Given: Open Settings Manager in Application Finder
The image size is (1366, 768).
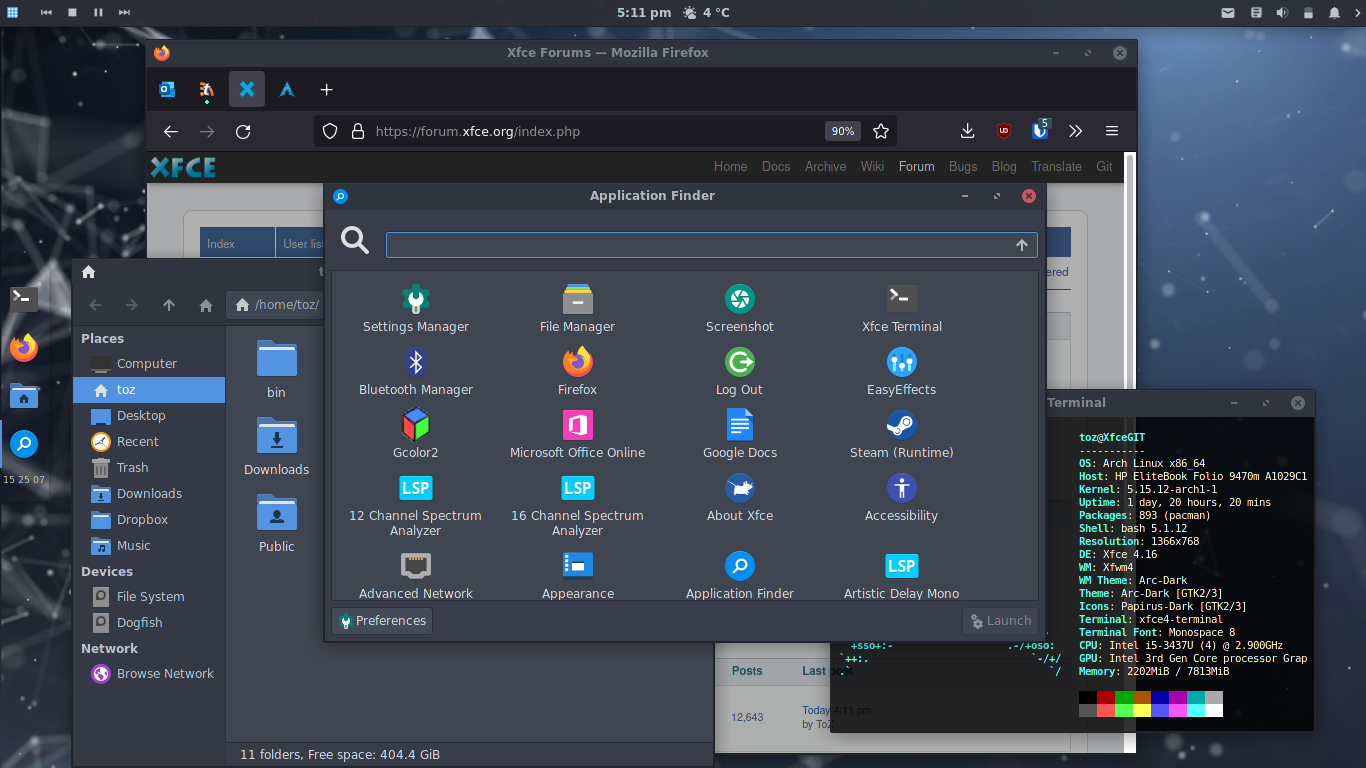Looking at the screenshot, I should (415, 309).
